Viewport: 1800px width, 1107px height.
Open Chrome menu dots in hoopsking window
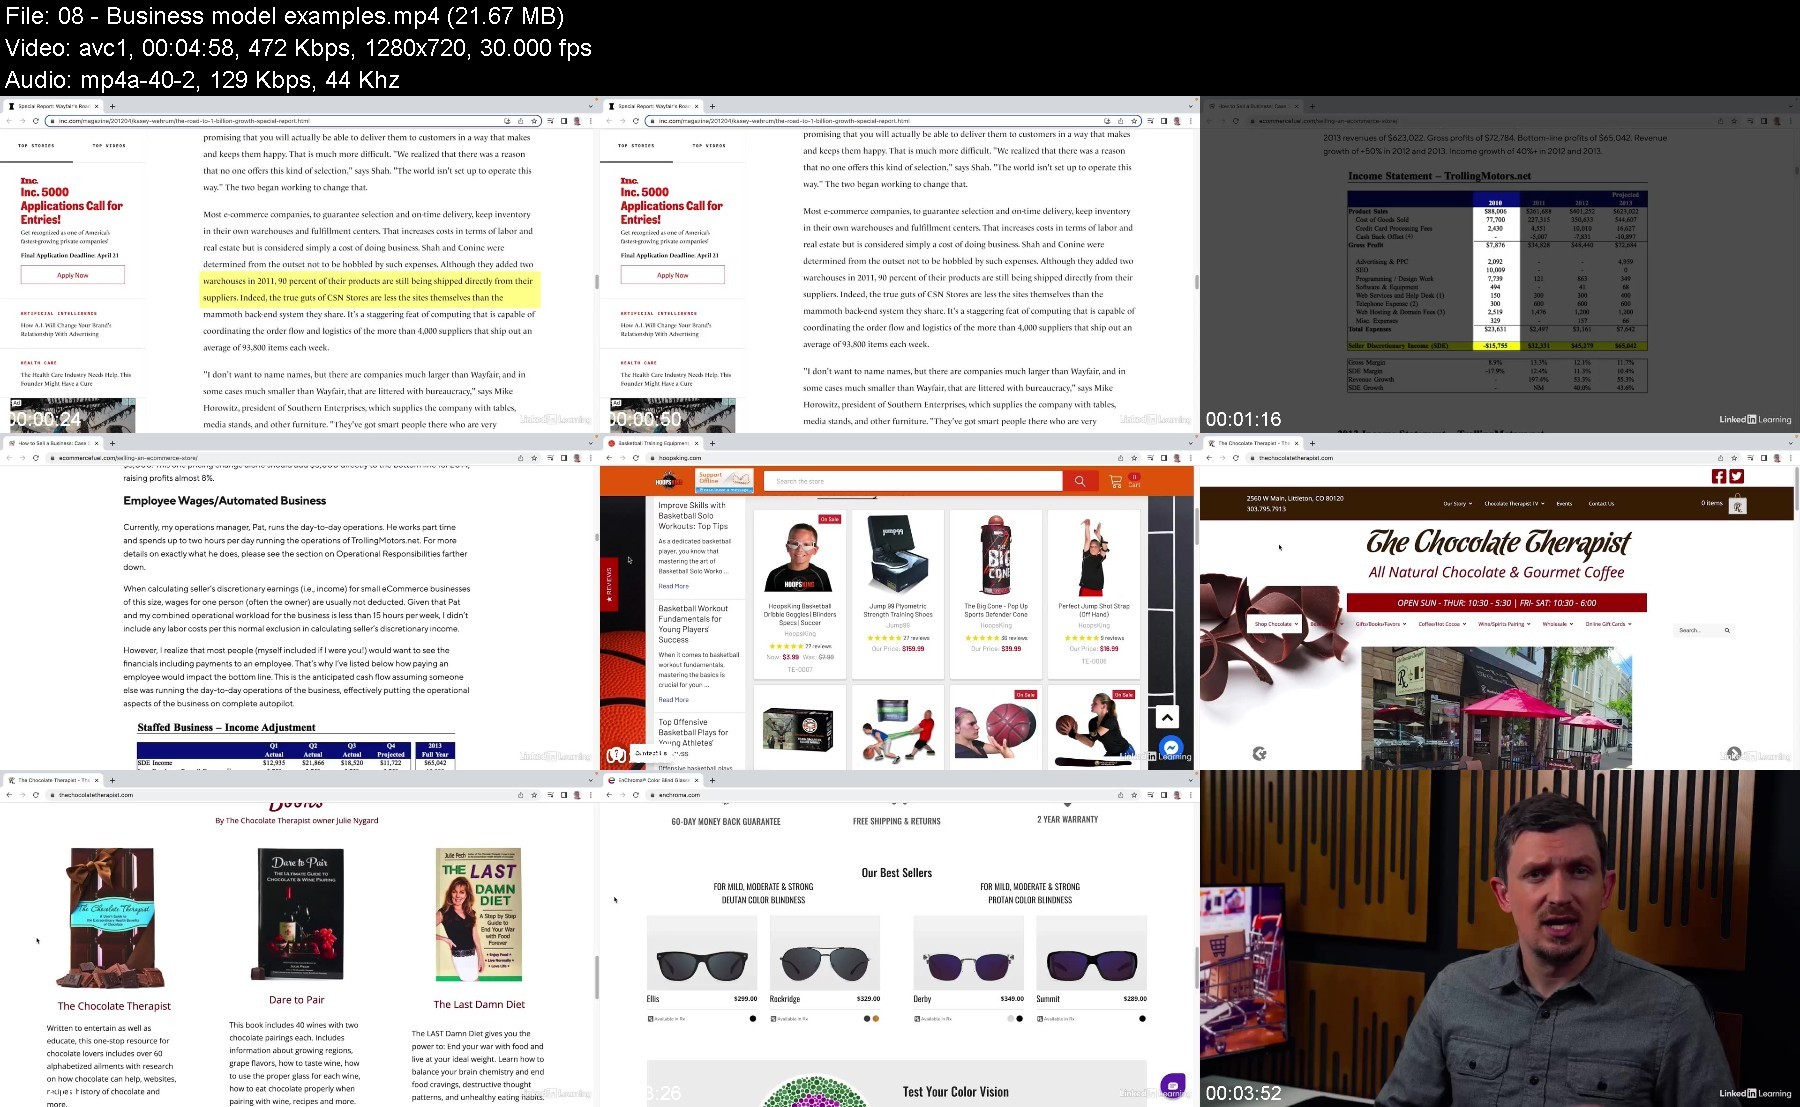pyautogui.click(x=1190, y=458)
